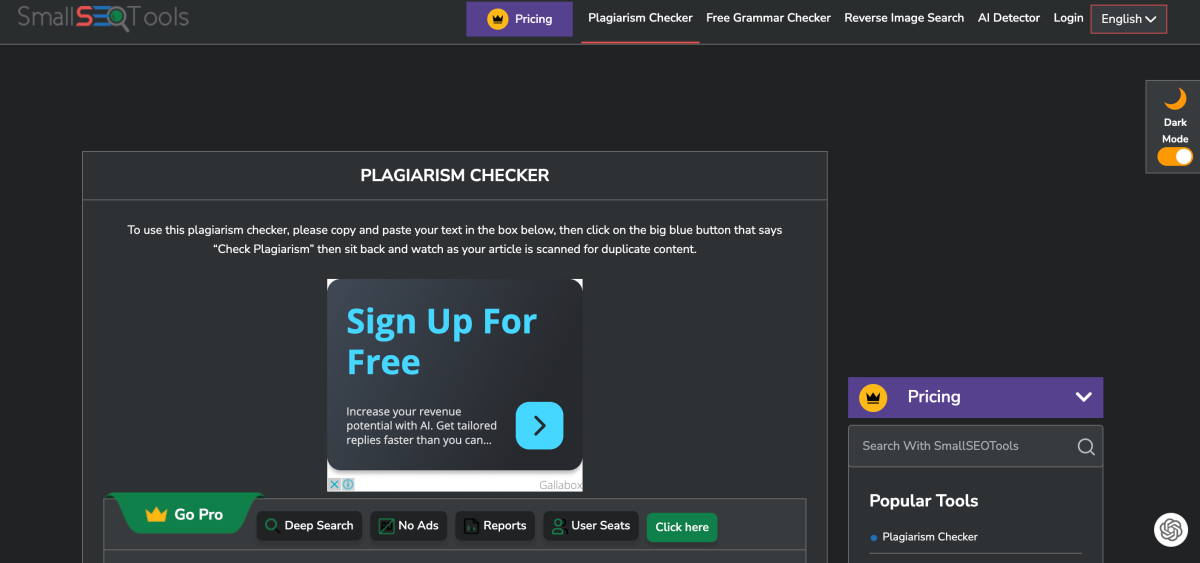Open the Plagiarism Checker tab

640,18
